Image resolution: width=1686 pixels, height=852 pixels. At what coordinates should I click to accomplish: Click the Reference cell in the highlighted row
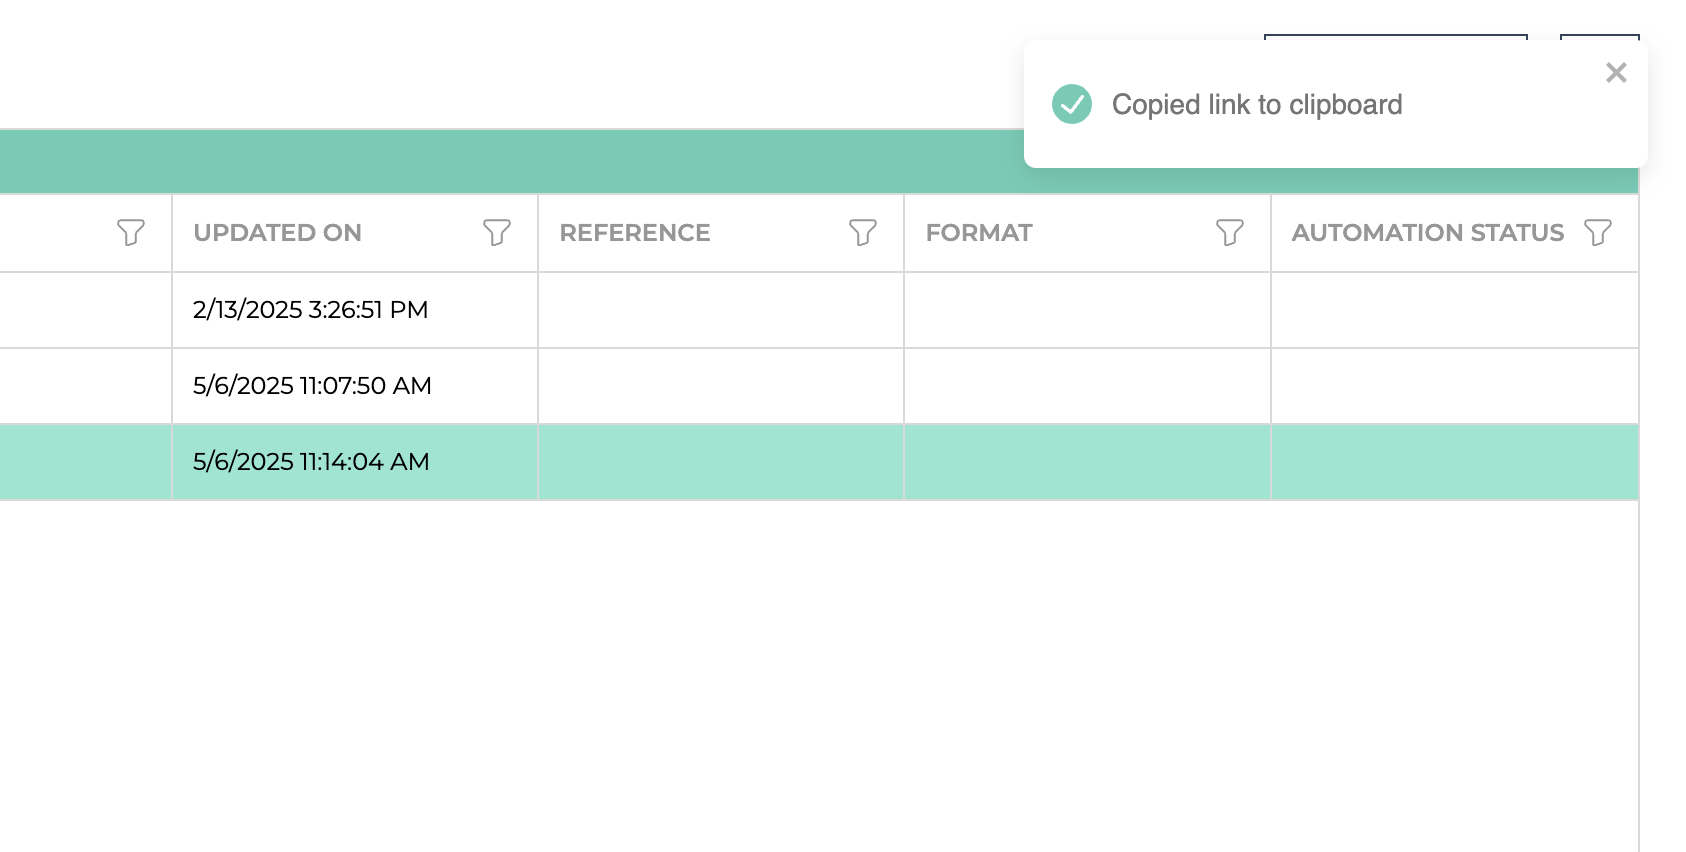[x=721, y=462]
